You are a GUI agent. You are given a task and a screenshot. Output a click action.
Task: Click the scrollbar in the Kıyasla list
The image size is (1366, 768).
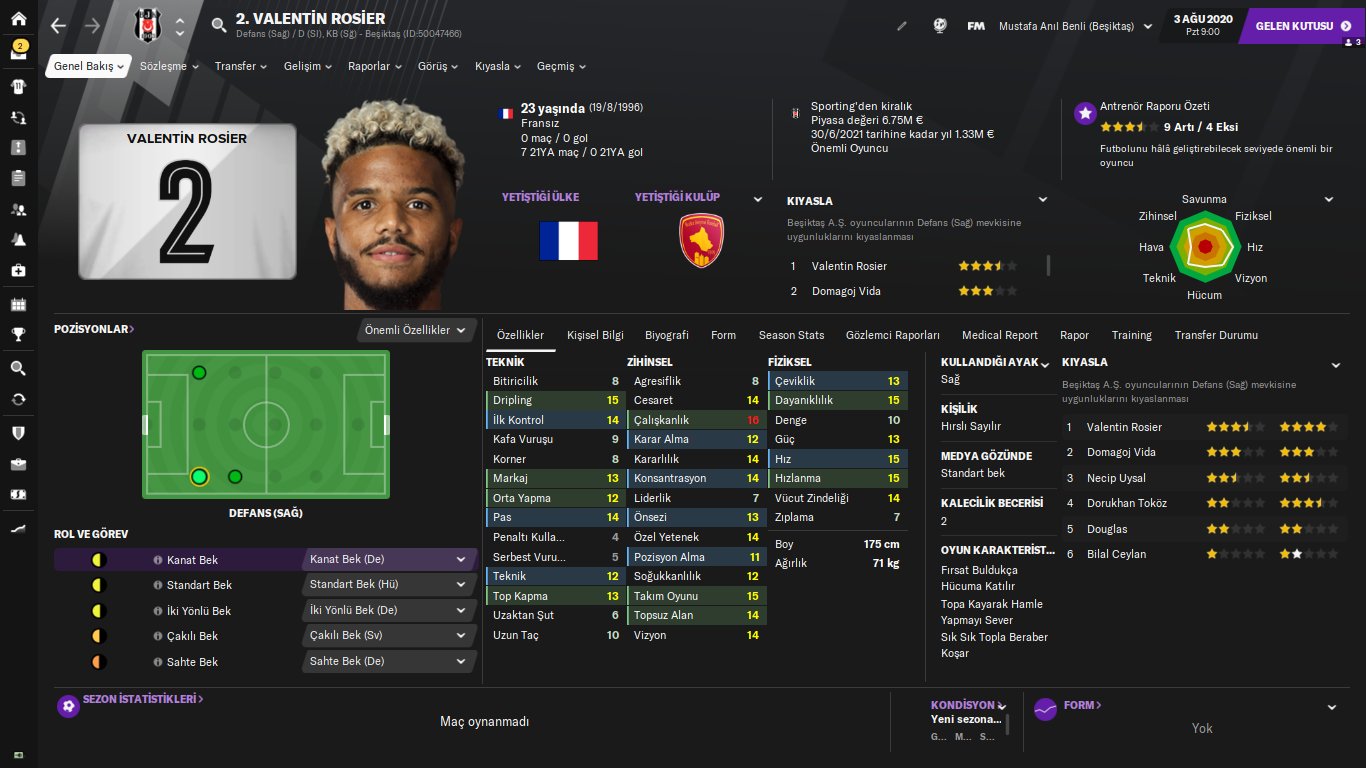point(1048,264)
